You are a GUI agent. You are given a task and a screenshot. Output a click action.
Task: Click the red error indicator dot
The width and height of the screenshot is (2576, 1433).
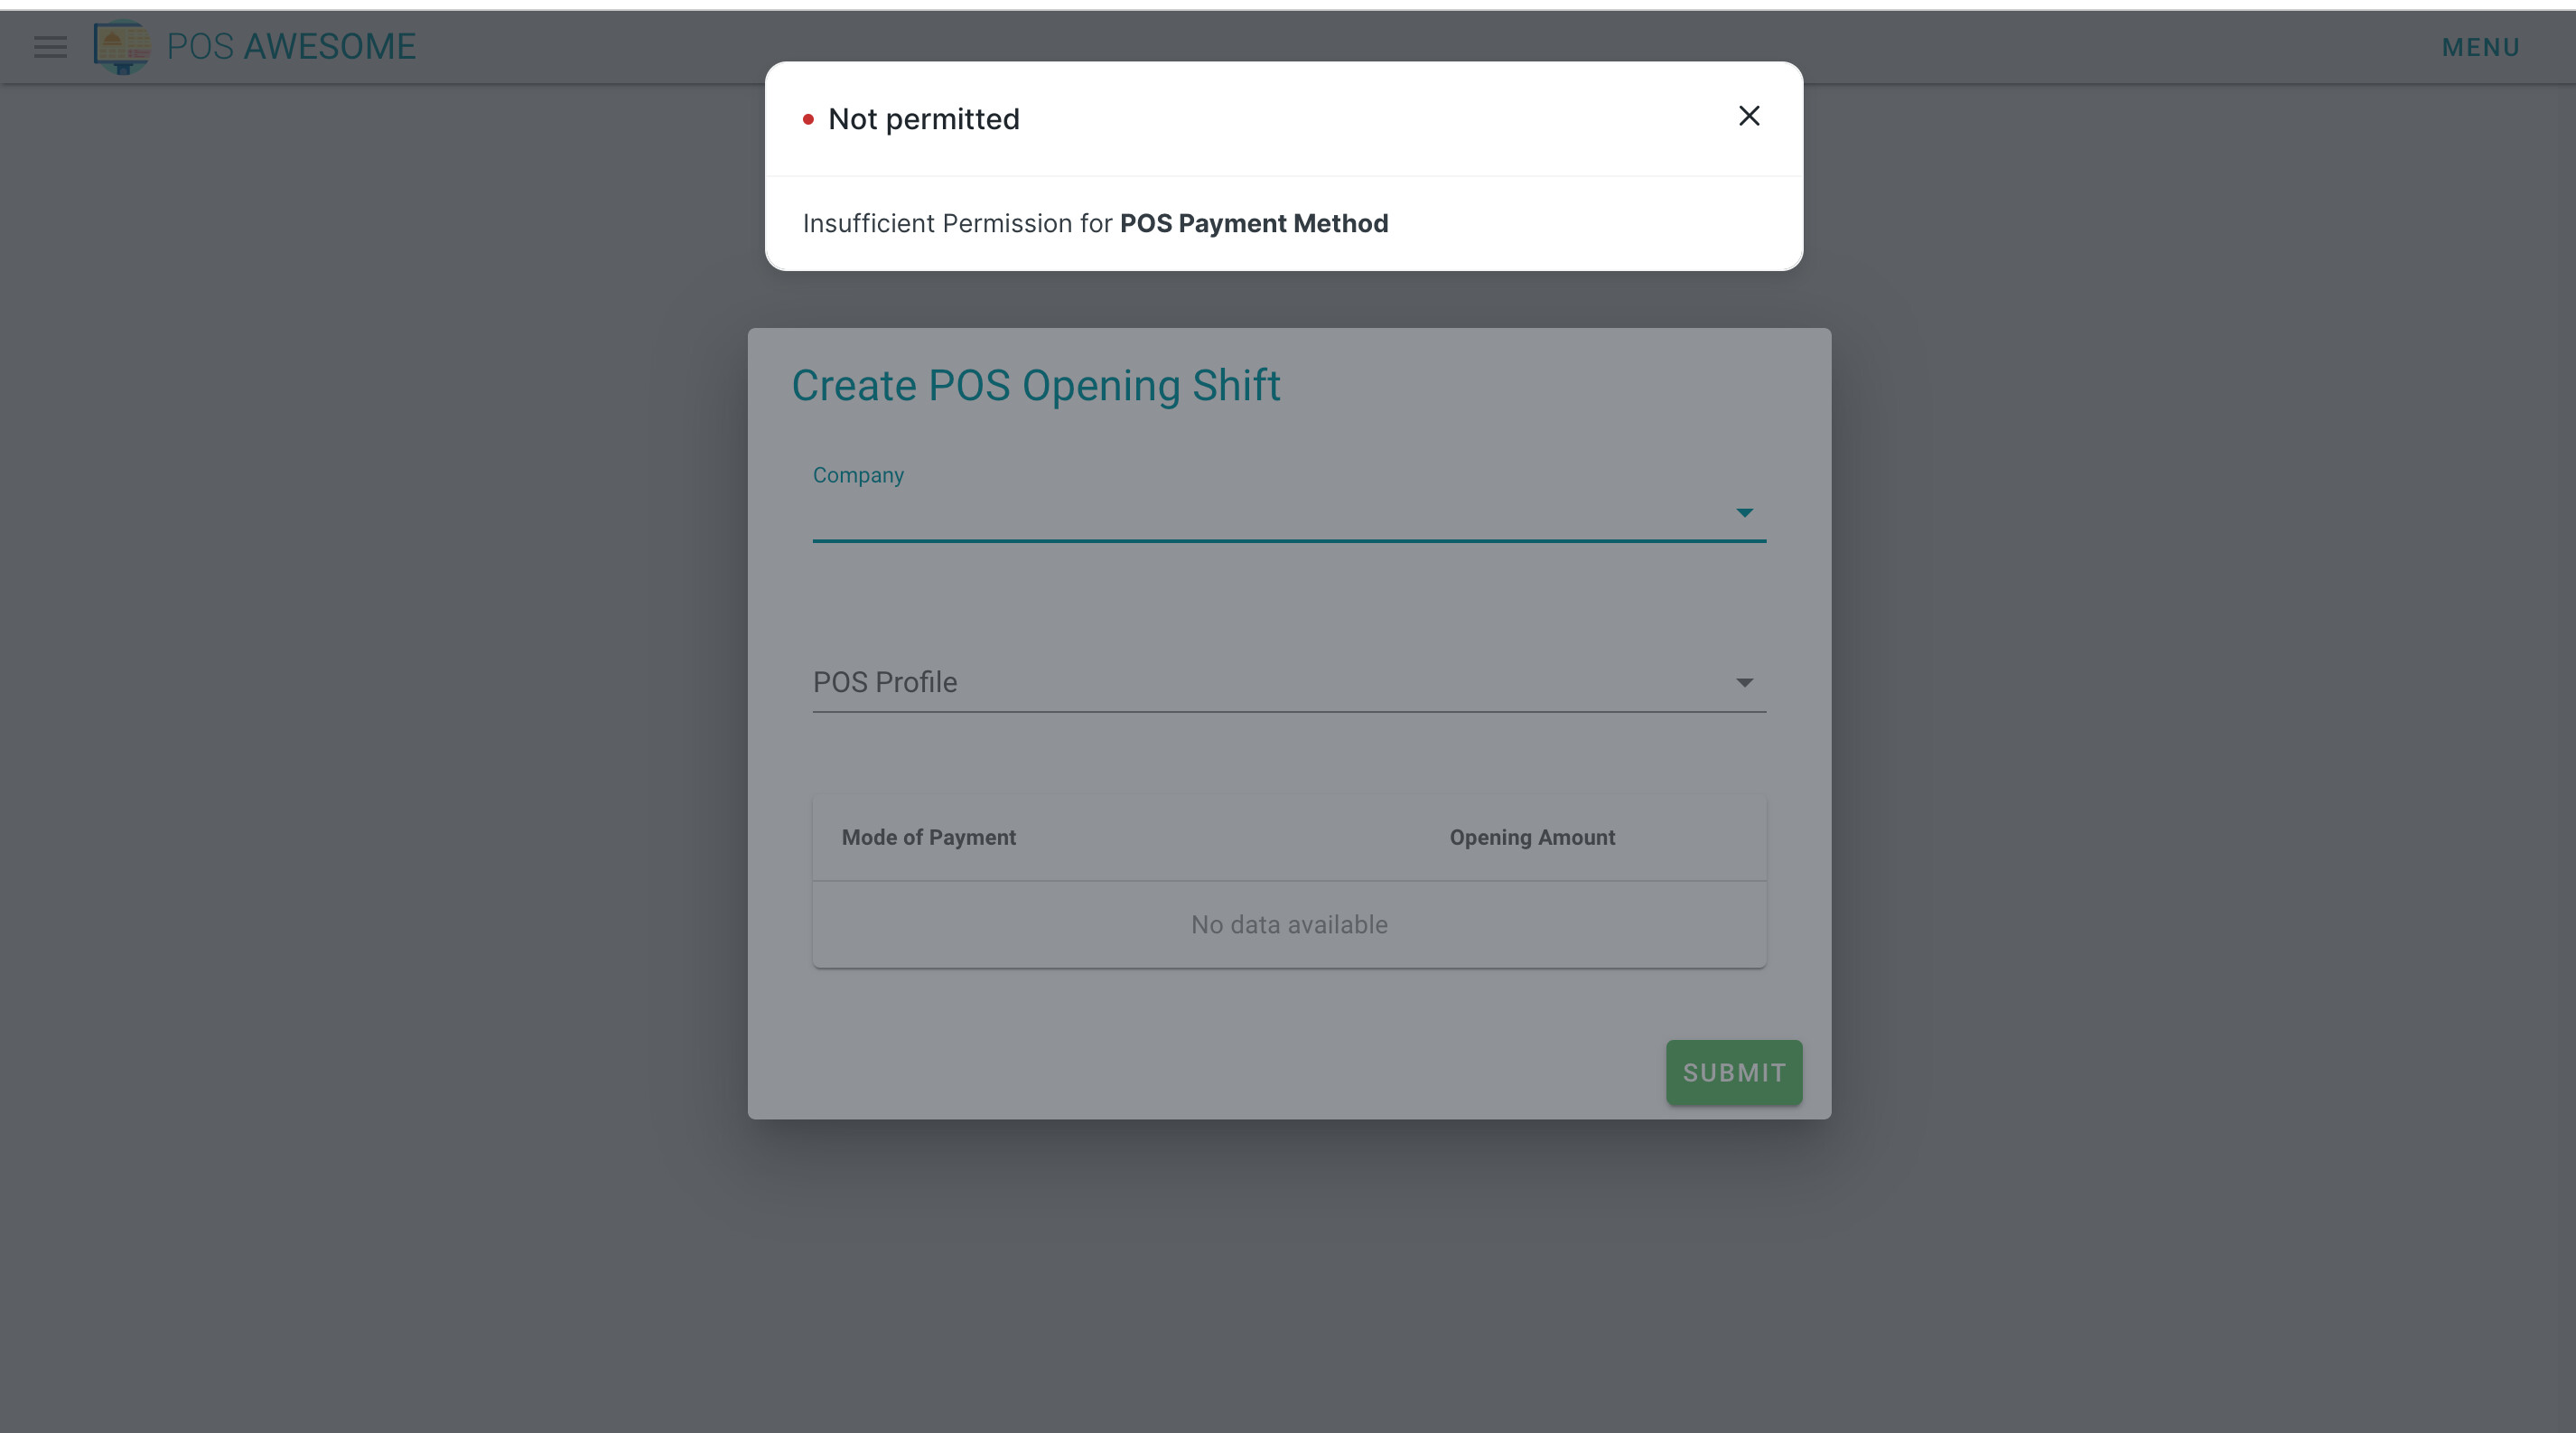pyautogui.click(x=808, y=119)
